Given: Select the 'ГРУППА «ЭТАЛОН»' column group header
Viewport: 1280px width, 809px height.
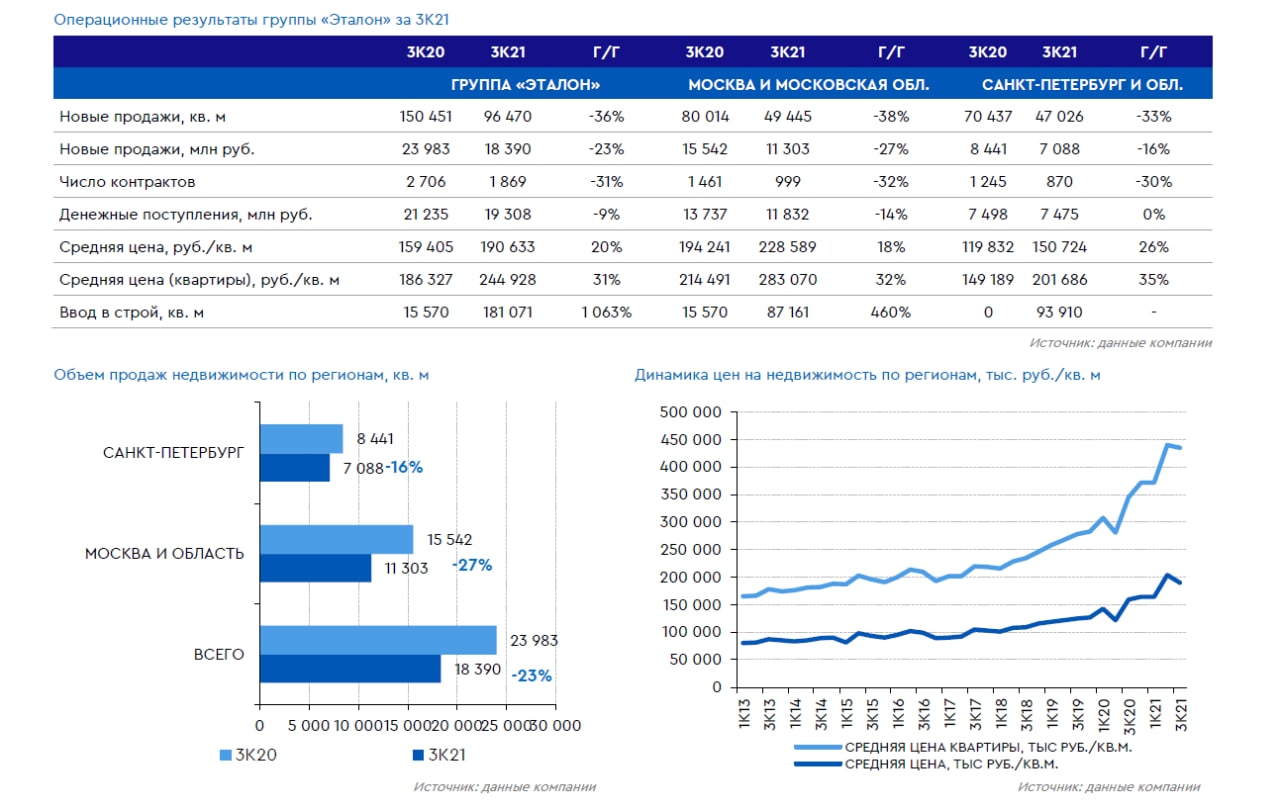Looking at the screenshot, I should [525, 85].
